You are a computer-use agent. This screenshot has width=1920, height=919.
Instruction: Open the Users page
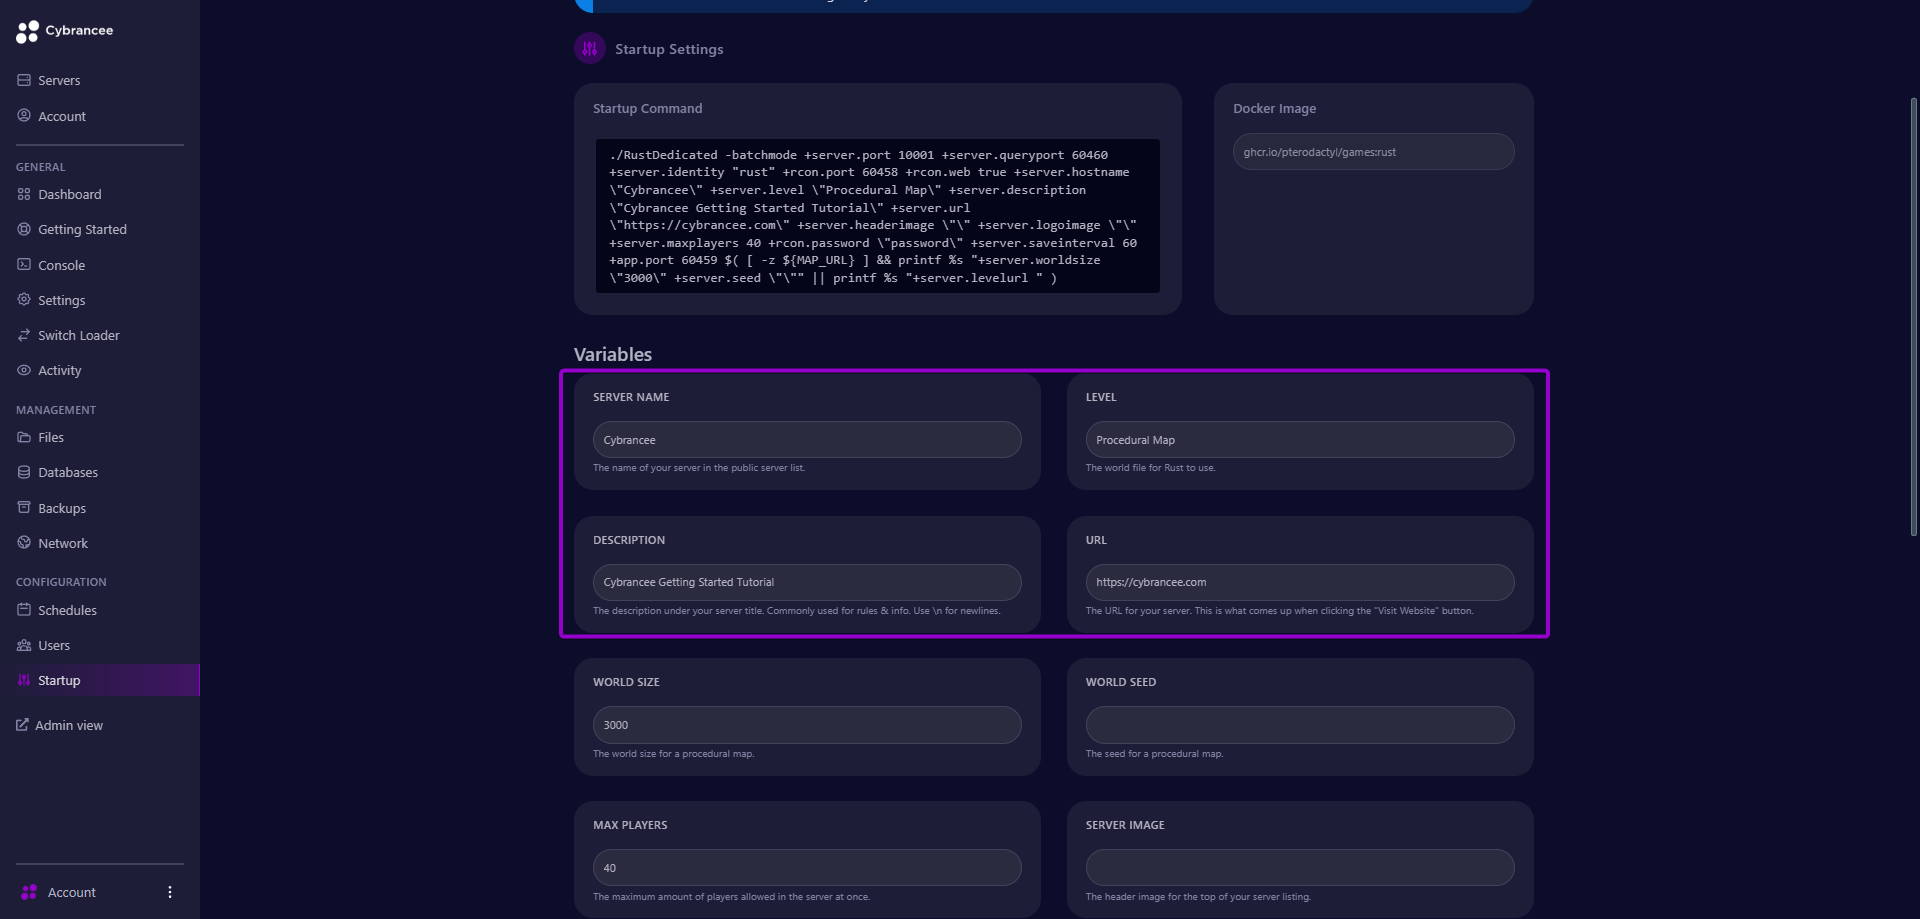click(x=54, y=645)
